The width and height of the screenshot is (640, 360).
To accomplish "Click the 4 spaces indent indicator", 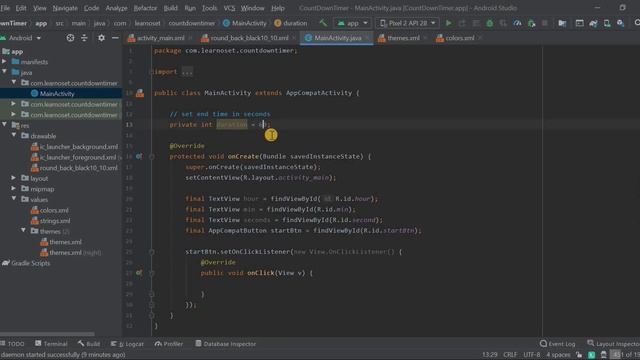I will [x=558, y=355].
